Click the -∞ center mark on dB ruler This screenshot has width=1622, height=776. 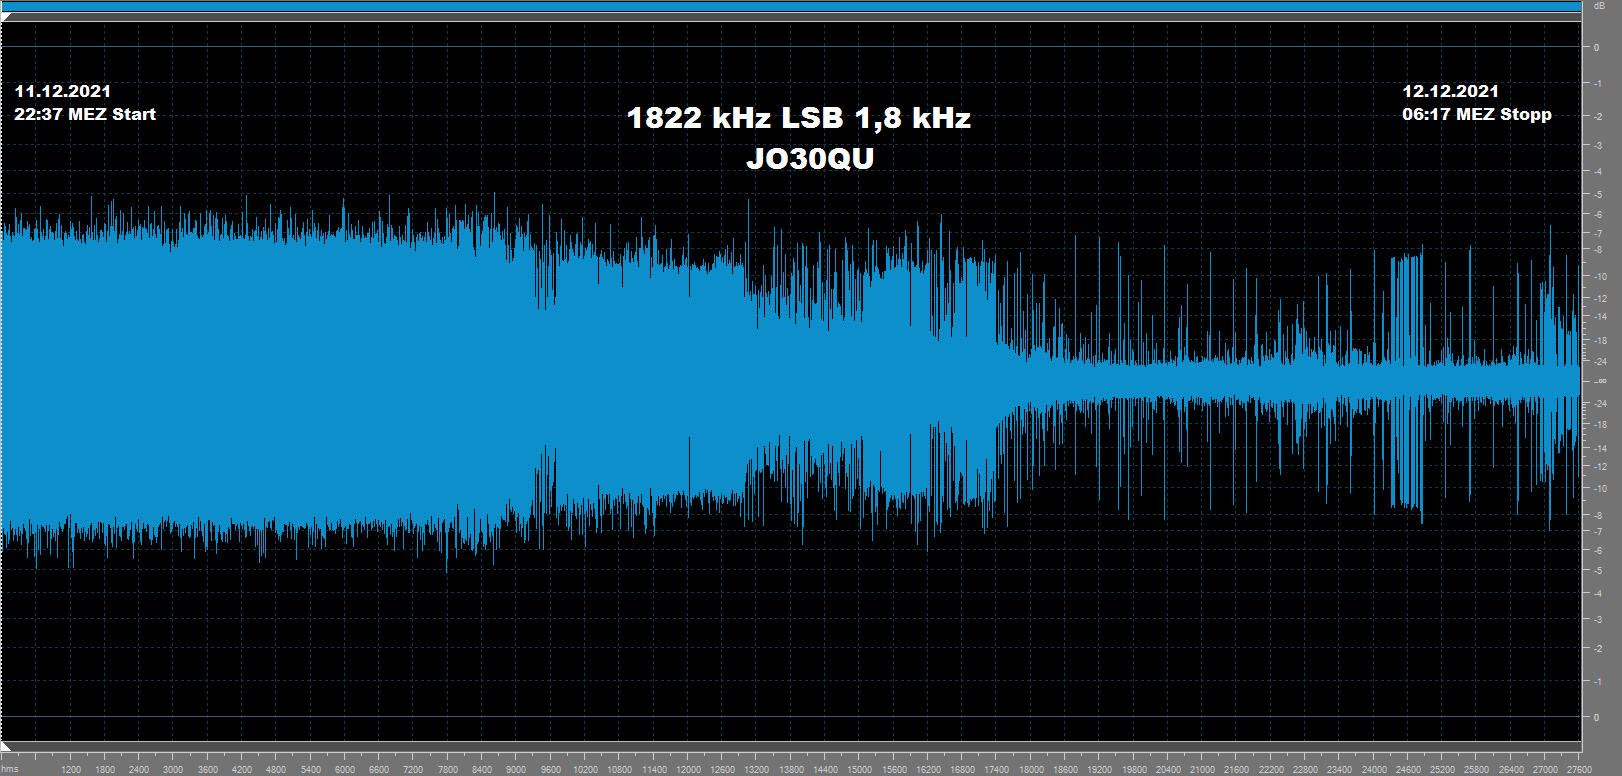1600,381
